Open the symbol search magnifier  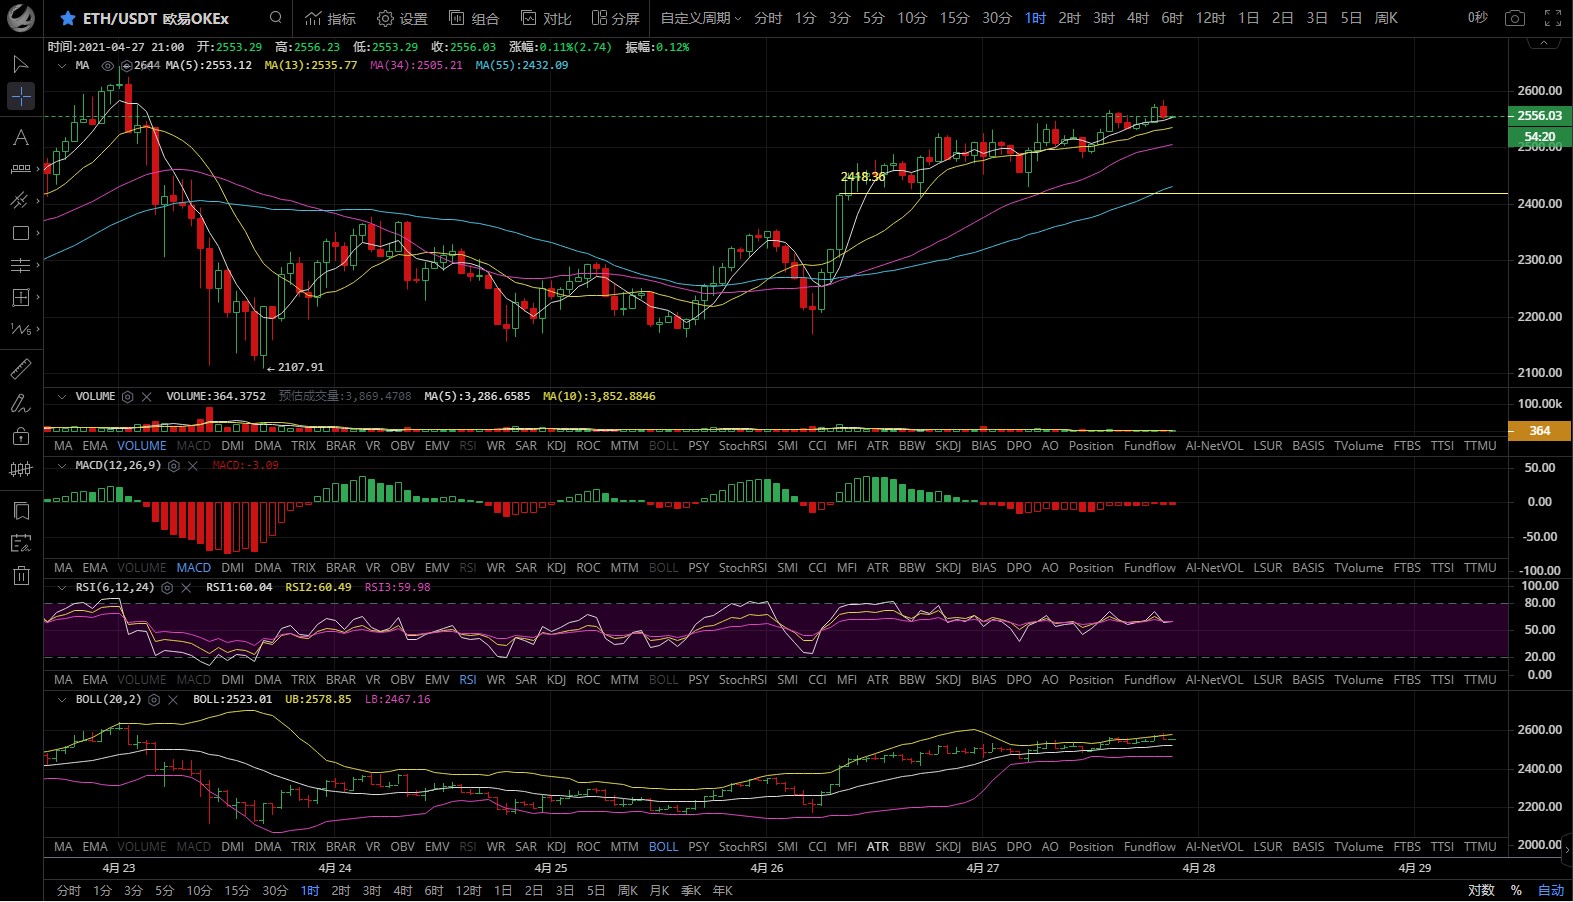(x=276, y=18)
